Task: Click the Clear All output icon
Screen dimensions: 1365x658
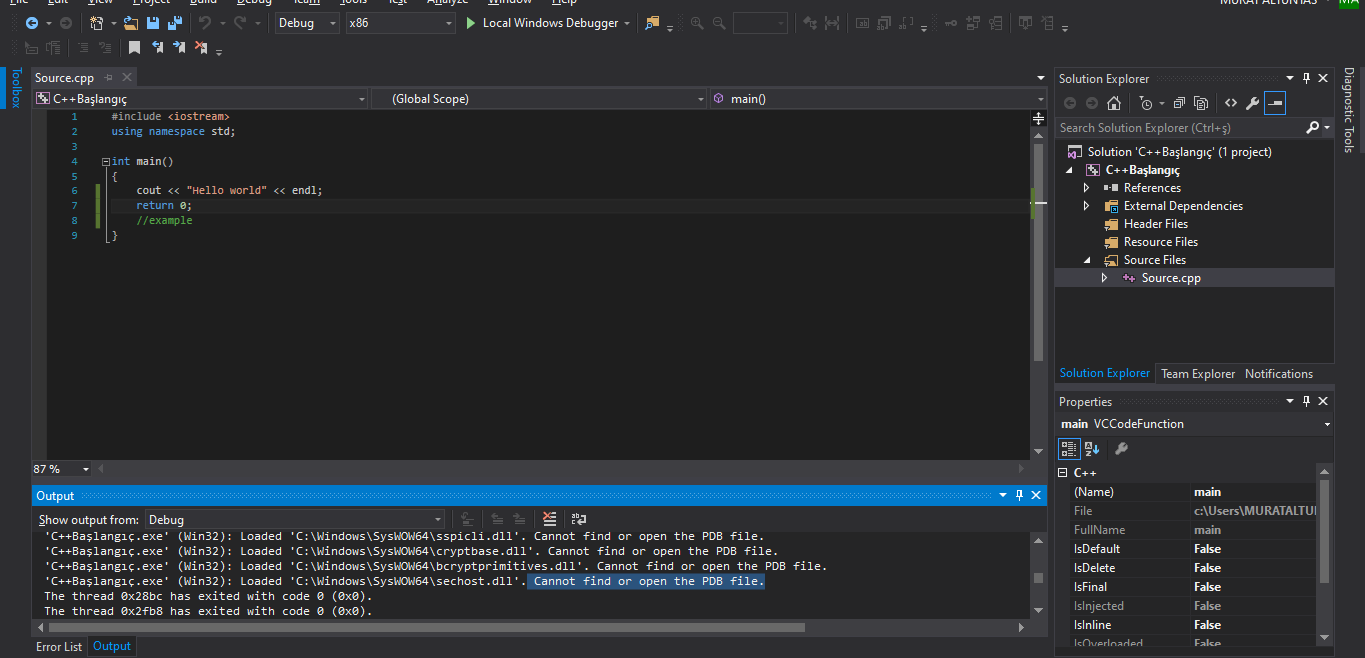Action: coord(549,519)
